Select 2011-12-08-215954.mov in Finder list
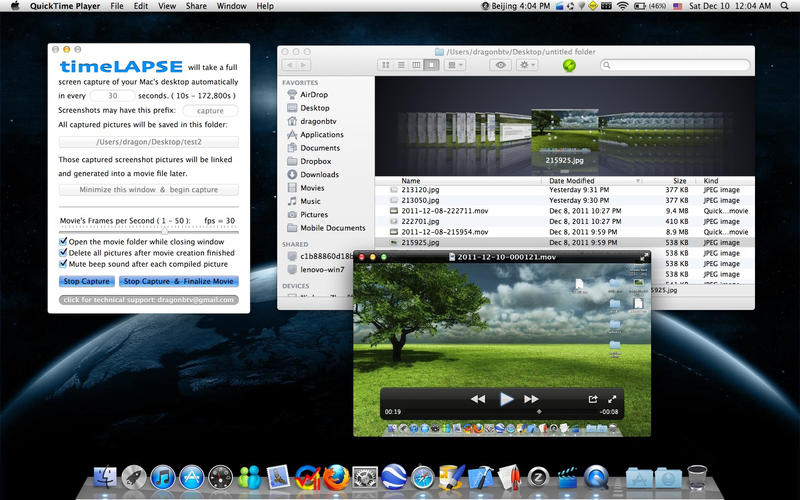 point(565,232)
